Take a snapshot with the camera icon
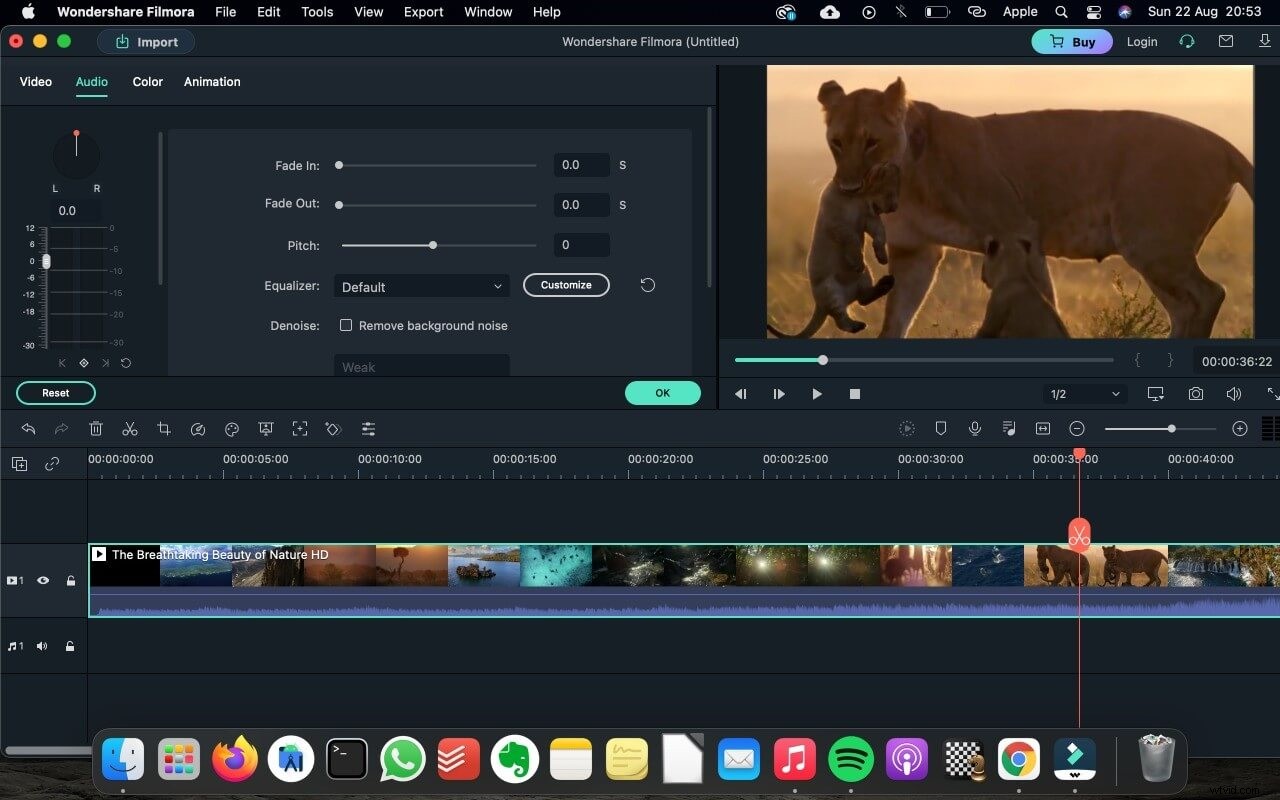1280x800 pixels. tap(1196, 394)
